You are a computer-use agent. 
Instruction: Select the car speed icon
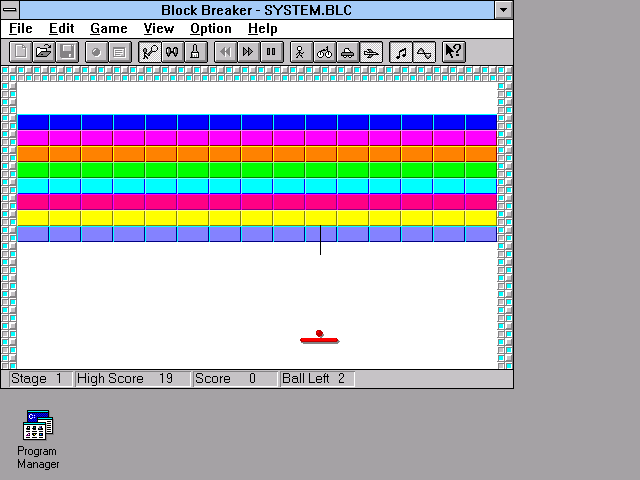coord(347,51)
